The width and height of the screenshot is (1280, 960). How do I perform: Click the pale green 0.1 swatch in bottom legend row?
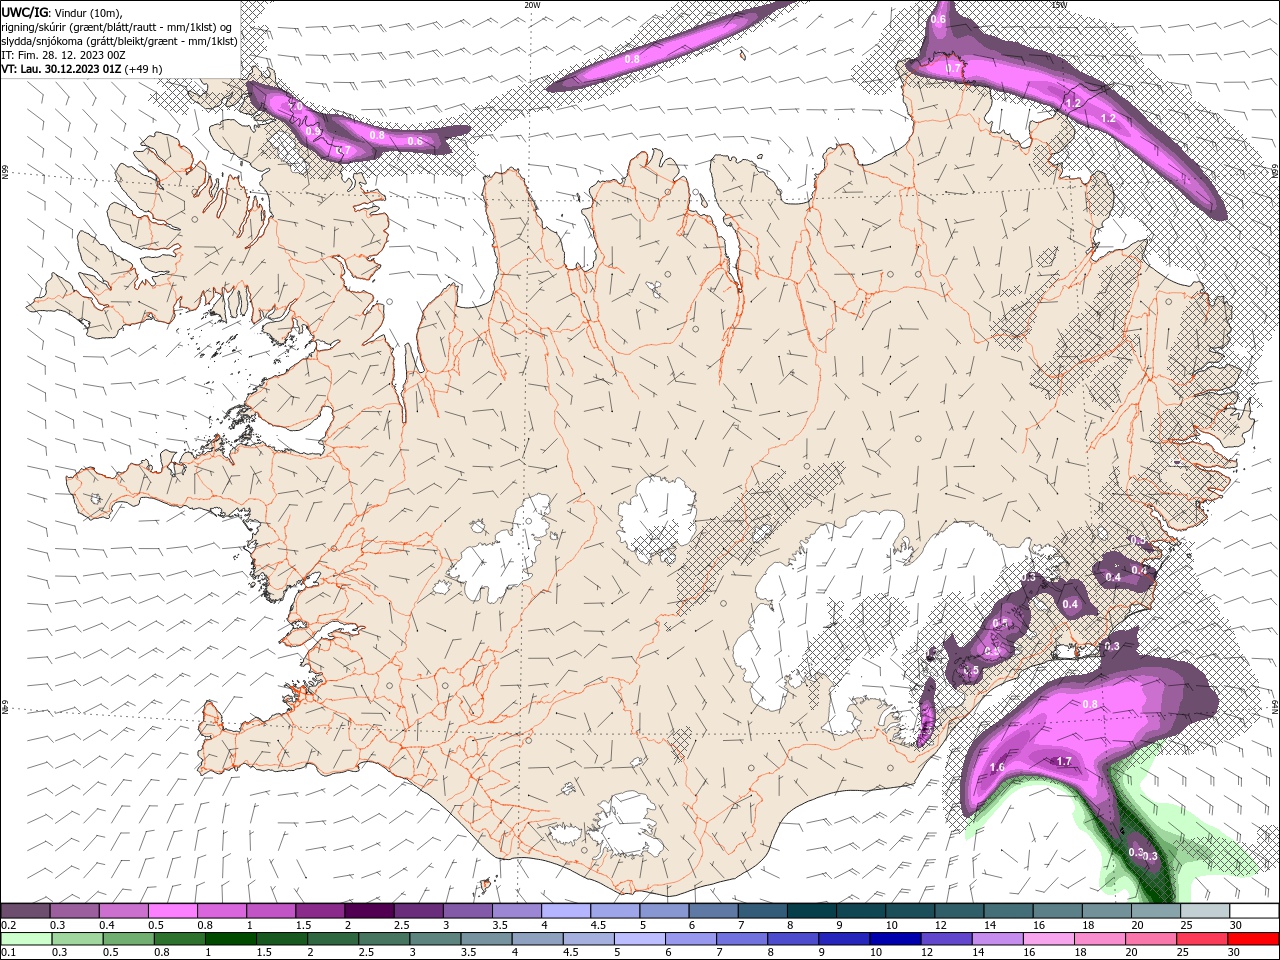pyautogui.click(x=26, y=939)
